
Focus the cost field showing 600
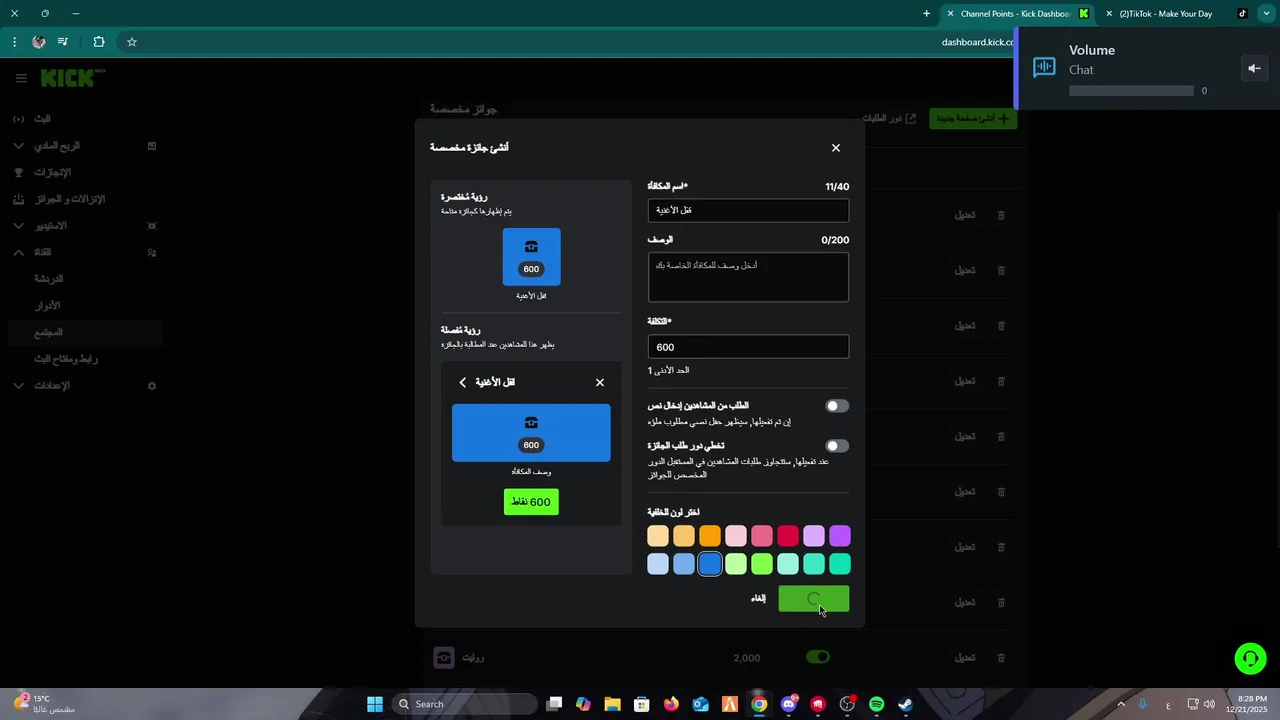(x=748, y=347)
